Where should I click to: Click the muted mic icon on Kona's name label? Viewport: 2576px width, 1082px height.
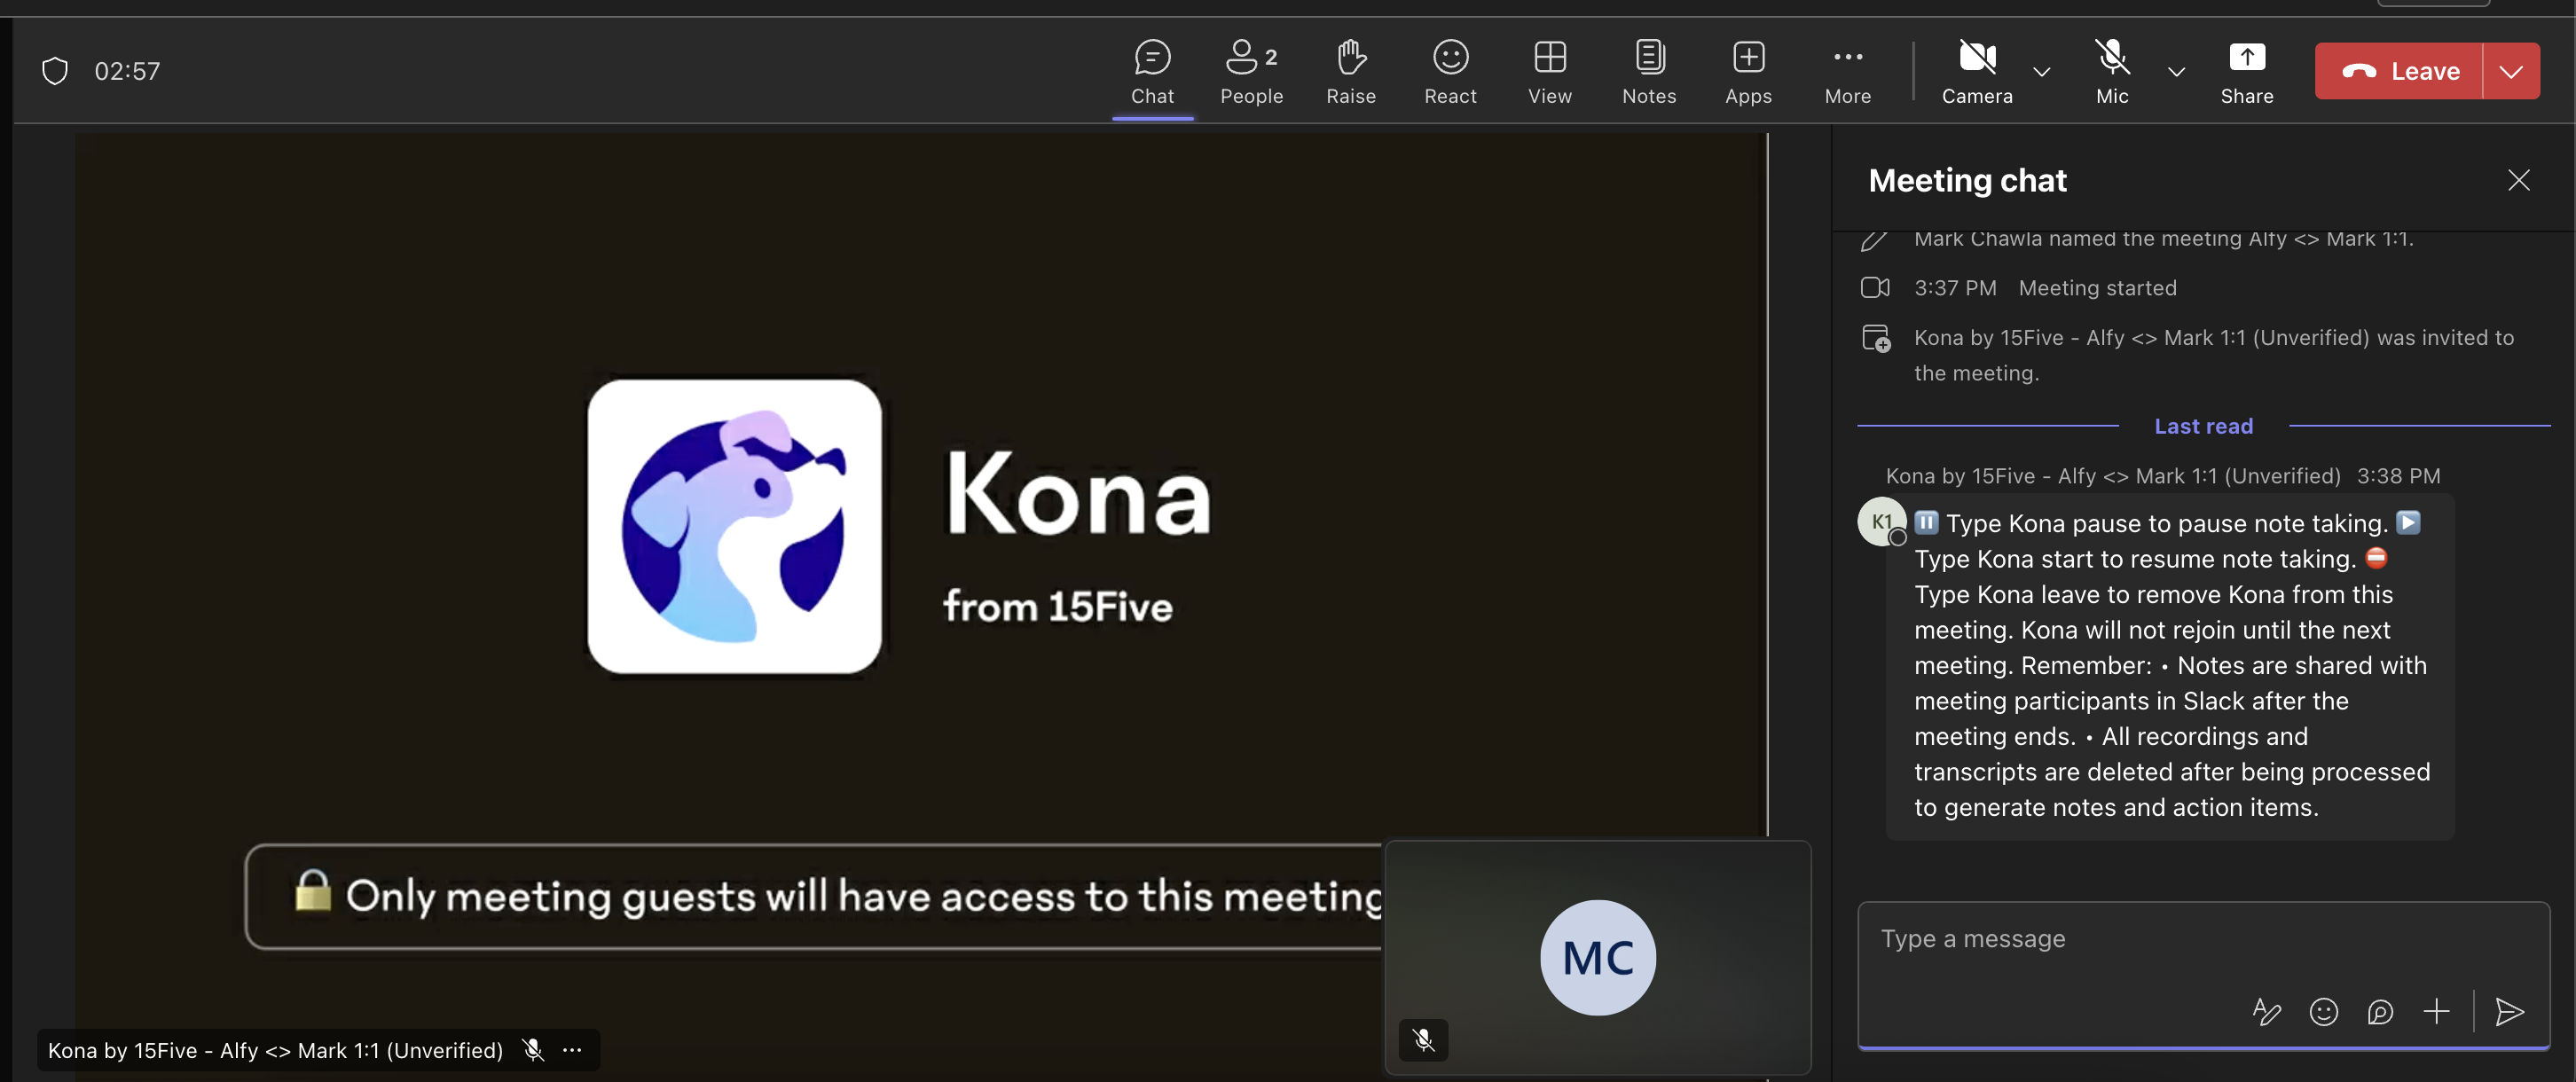pyautogui.click(x=533, y=1050)
